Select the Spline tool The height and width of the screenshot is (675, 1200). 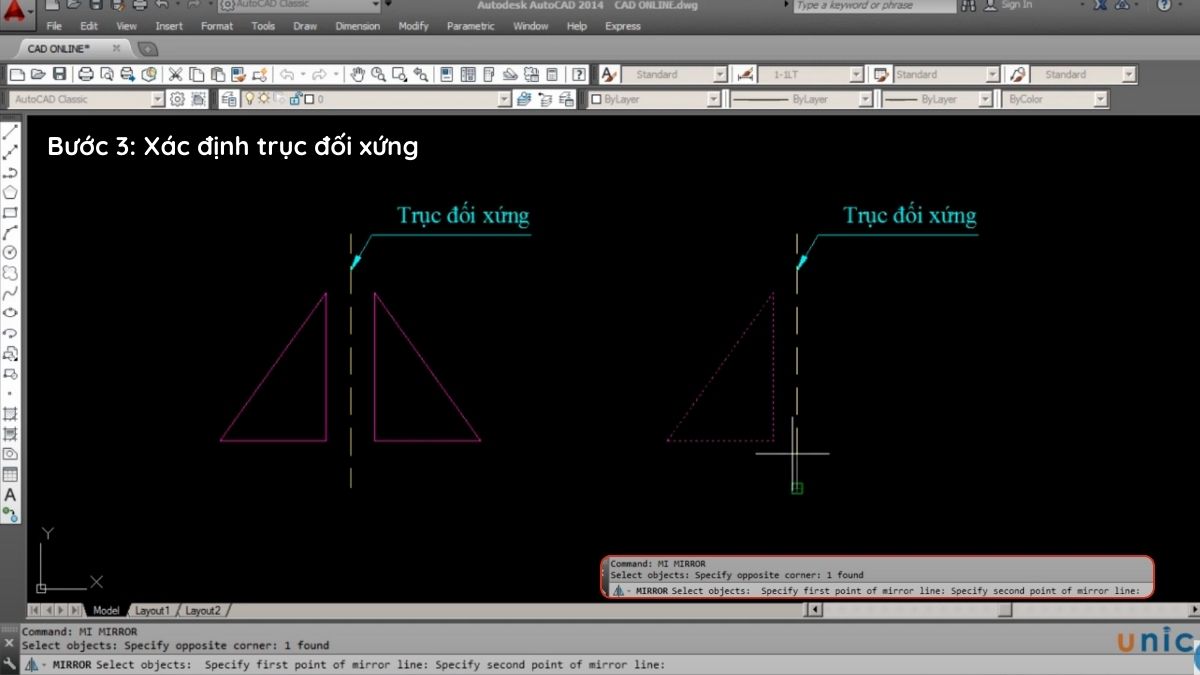point(10,293)
